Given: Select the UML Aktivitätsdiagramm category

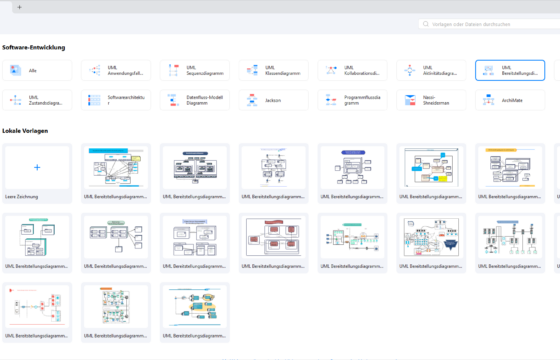Looking at the screenshot, I should (431, 70).
